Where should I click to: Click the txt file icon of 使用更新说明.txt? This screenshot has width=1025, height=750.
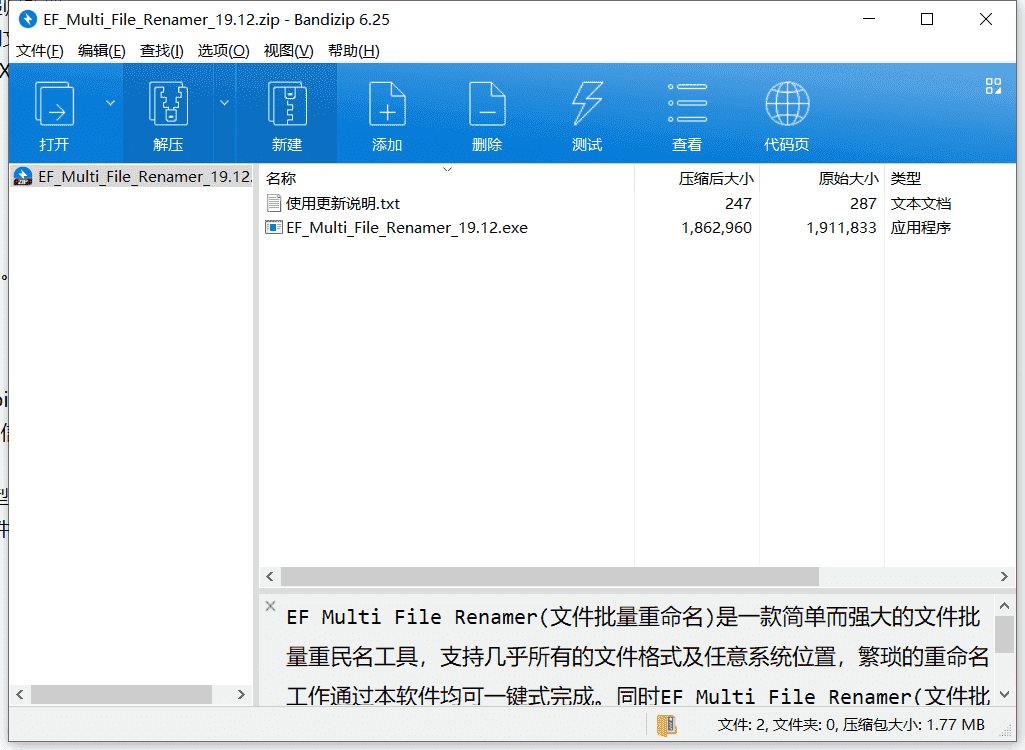[274, 203]
